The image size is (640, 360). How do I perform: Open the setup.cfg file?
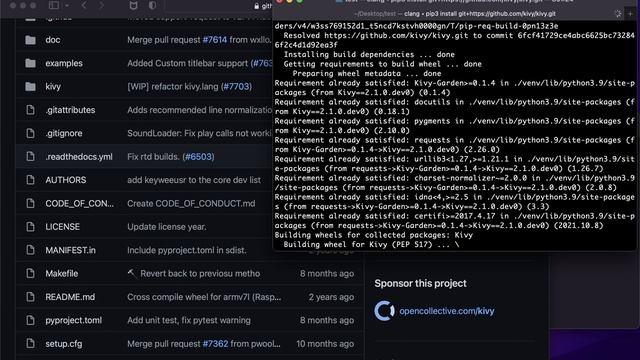64,344
